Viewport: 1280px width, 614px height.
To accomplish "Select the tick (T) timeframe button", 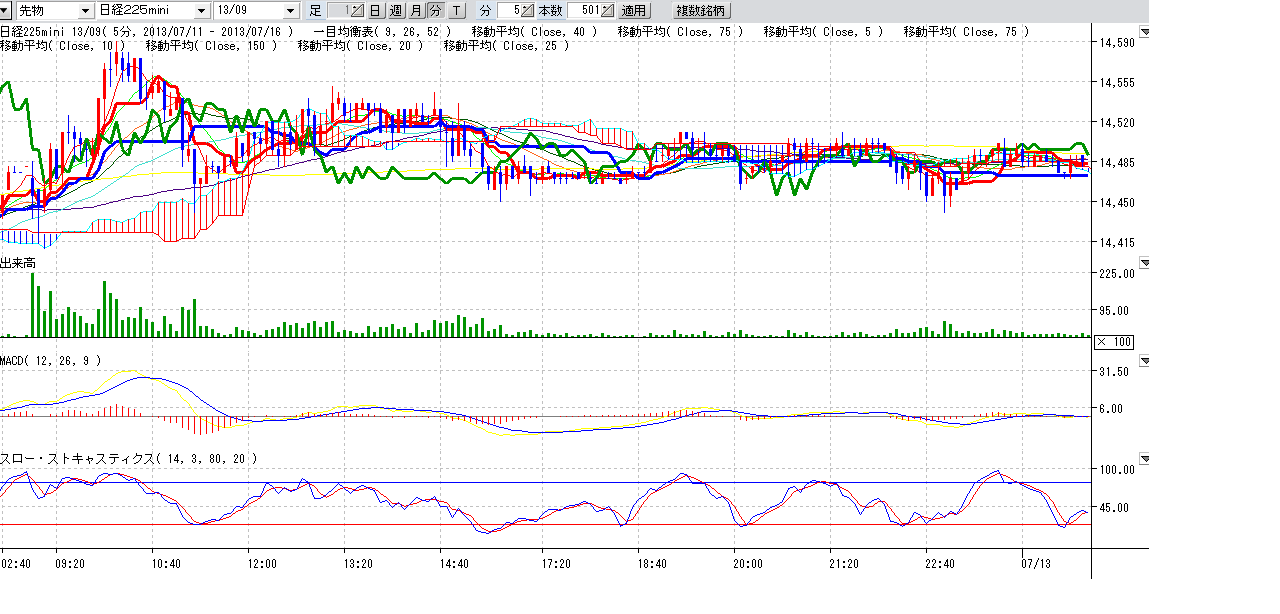I will coord(456,10).
